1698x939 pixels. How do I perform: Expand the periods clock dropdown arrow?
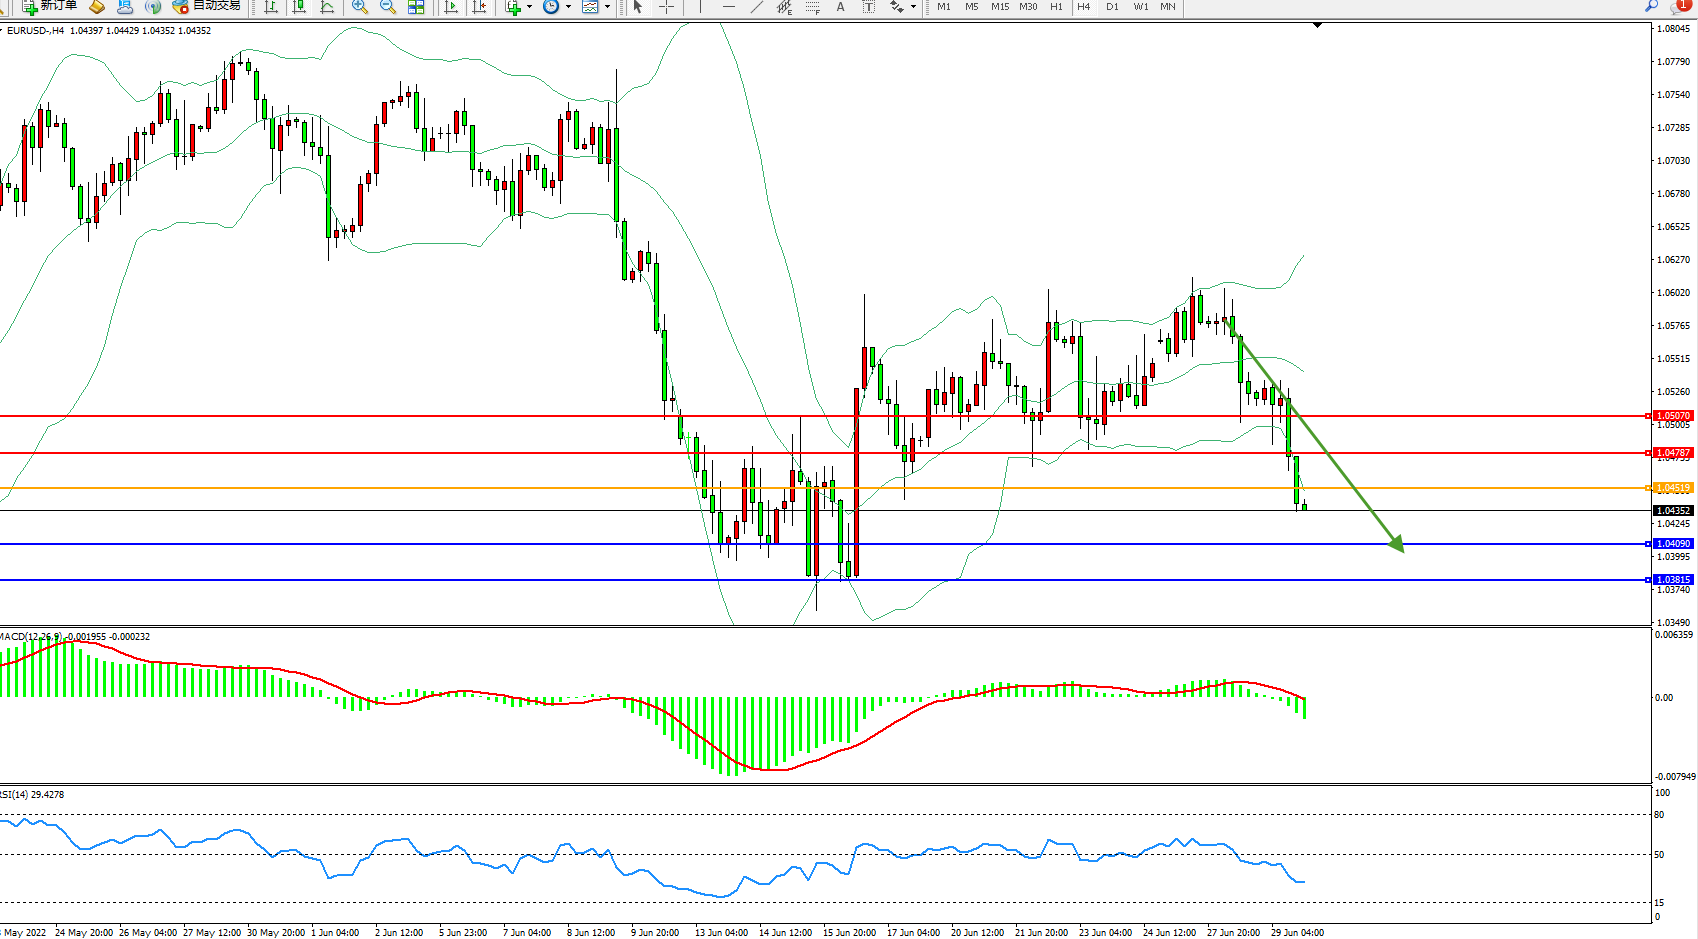pos(568,7)
